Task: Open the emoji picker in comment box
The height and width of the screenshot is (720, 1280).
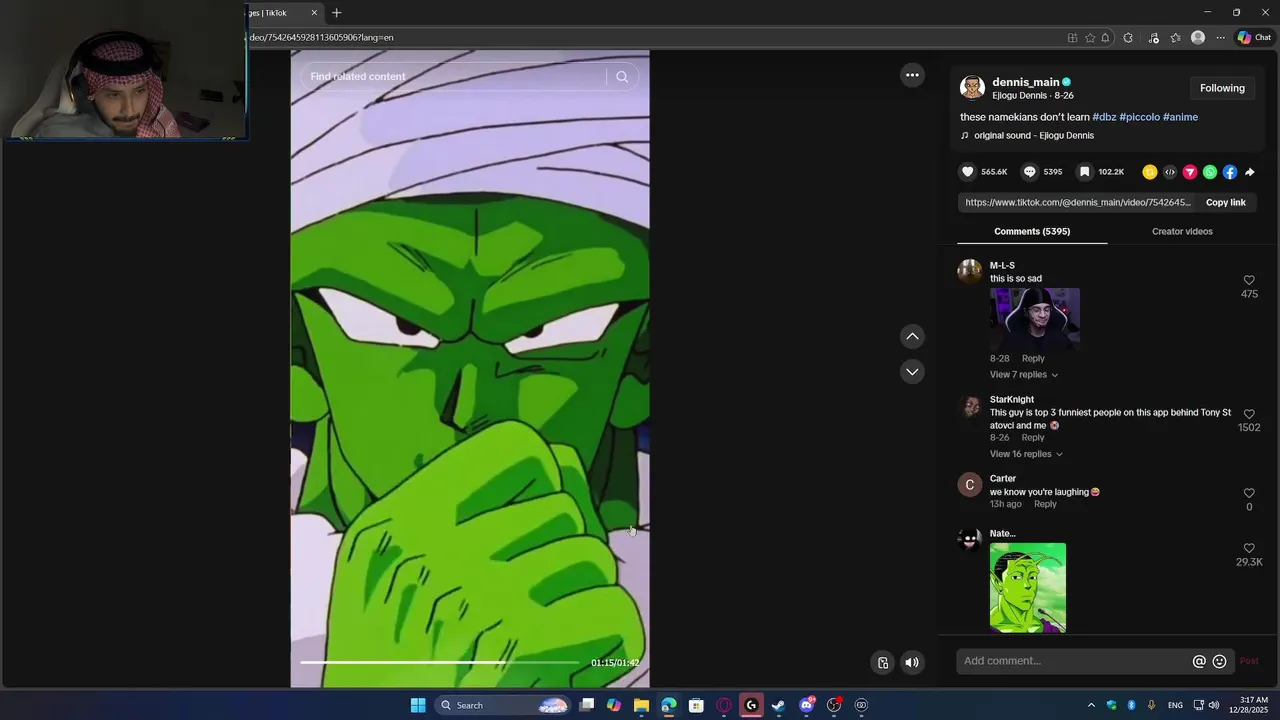Action: coord(1219,661)
